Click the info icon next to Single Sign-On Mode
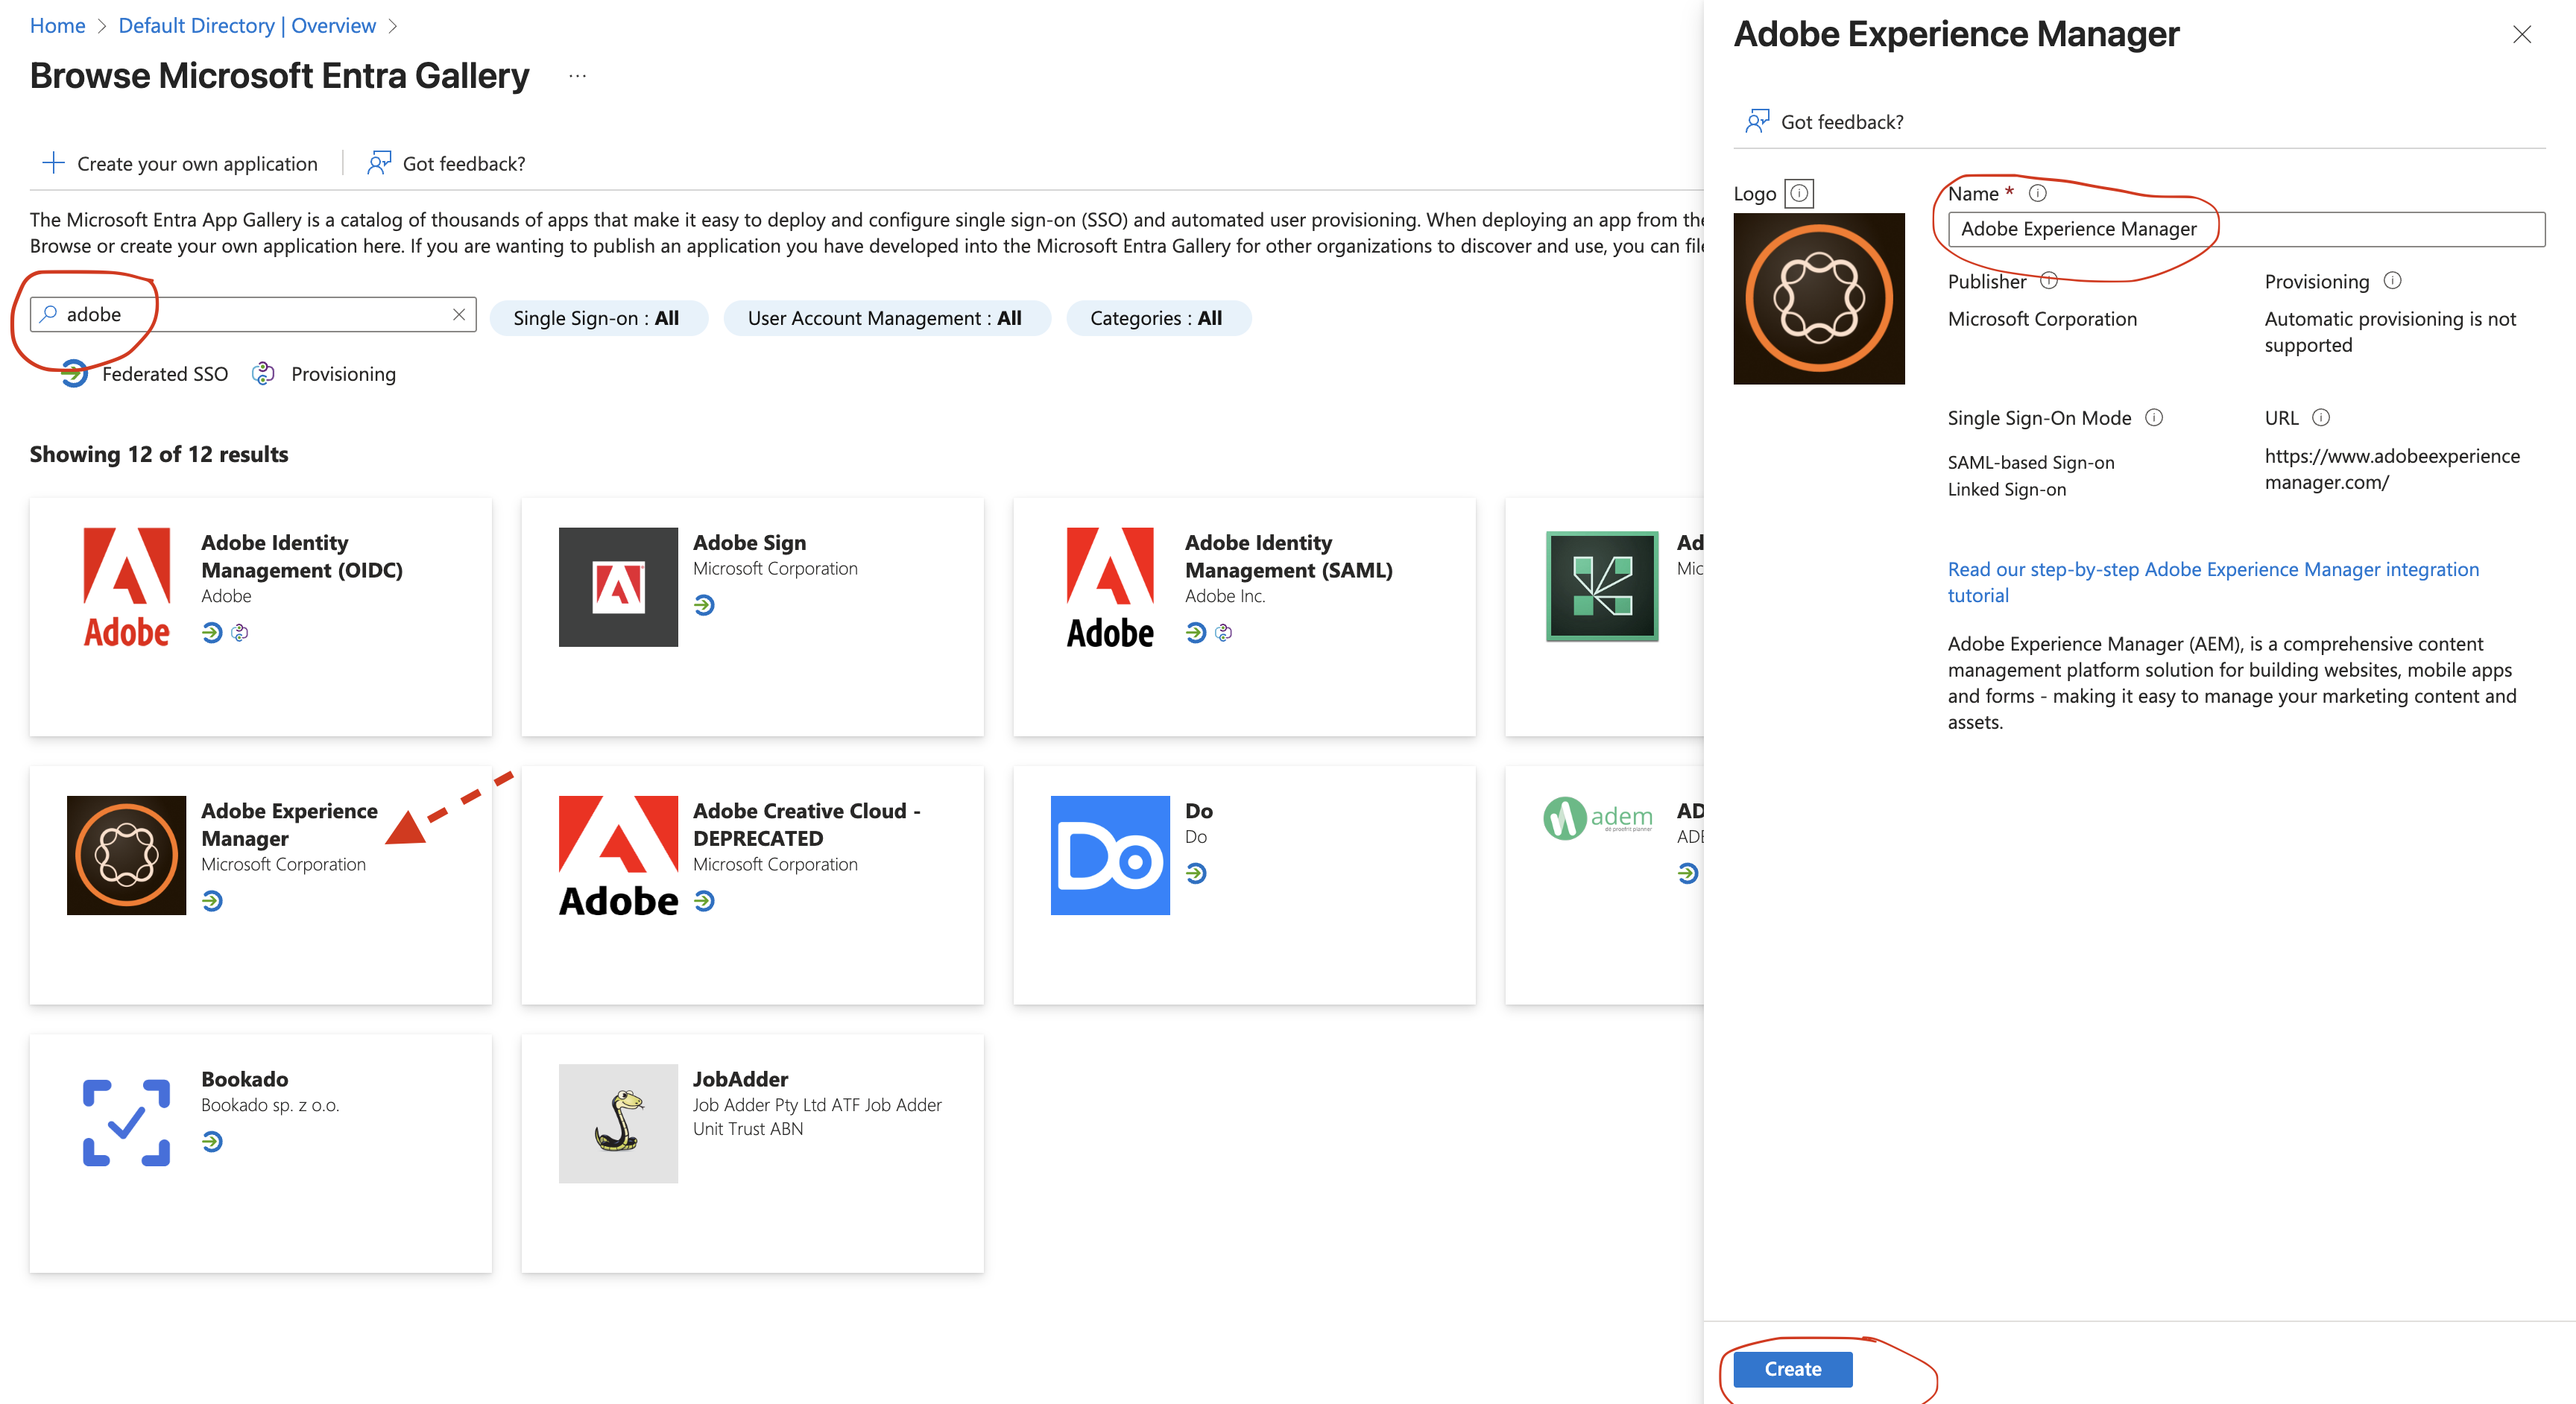2576x1404 pixels. point(2154,417)
